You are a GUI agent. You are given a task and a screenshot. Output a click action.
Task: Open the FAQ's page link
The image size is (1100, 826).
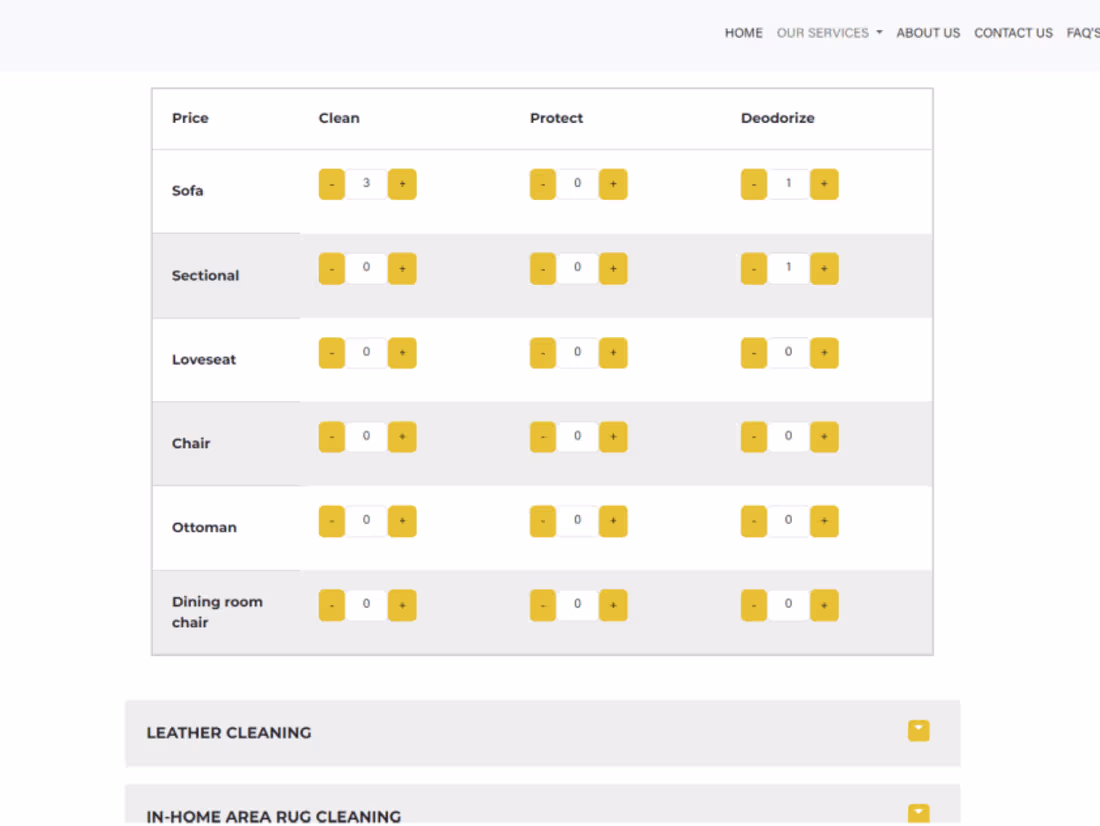(1083, 33)
